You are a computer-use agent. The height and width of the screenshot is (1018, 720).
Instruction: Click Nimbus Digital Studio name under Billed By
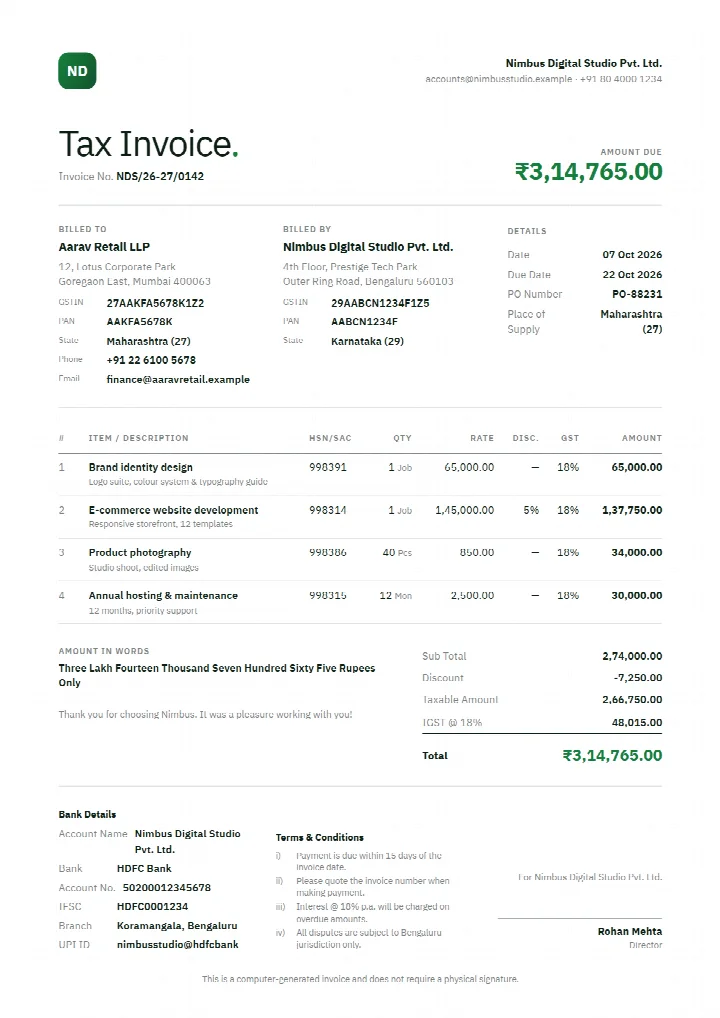point(368,247)
